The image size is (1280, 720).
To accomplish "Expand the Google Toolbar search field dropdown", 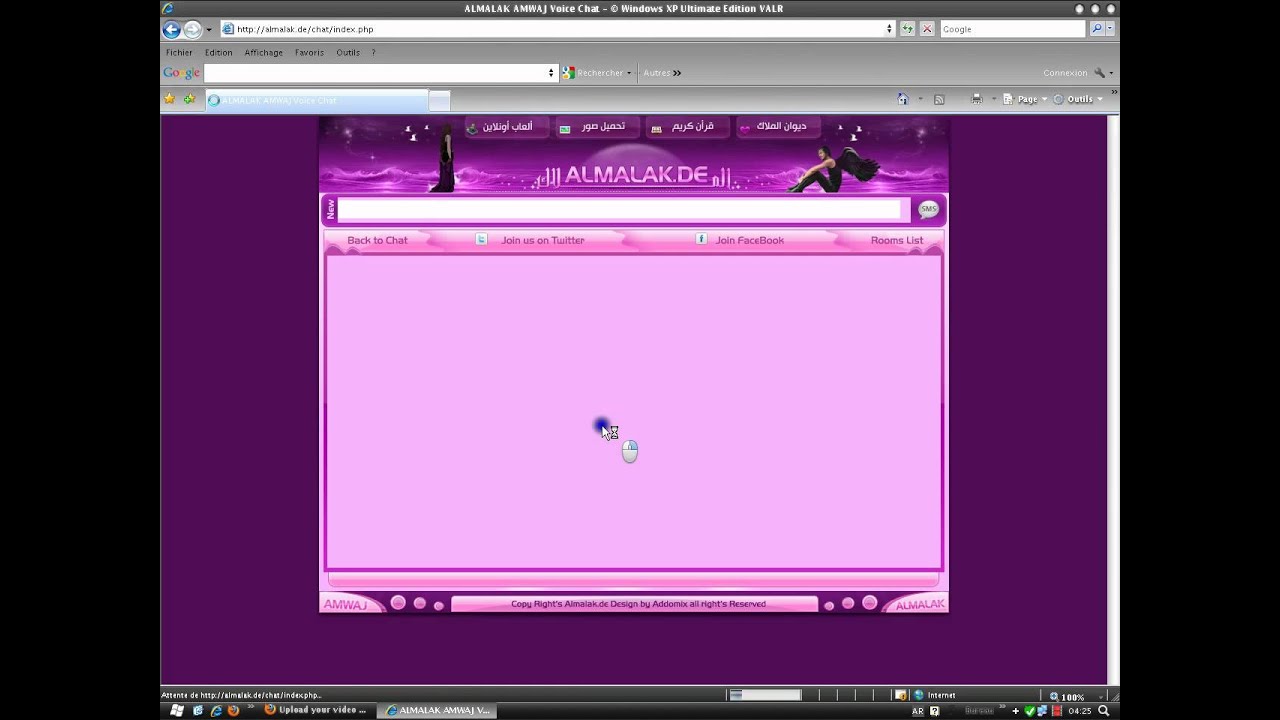I will pyautogui.click(x=551, y=72).
